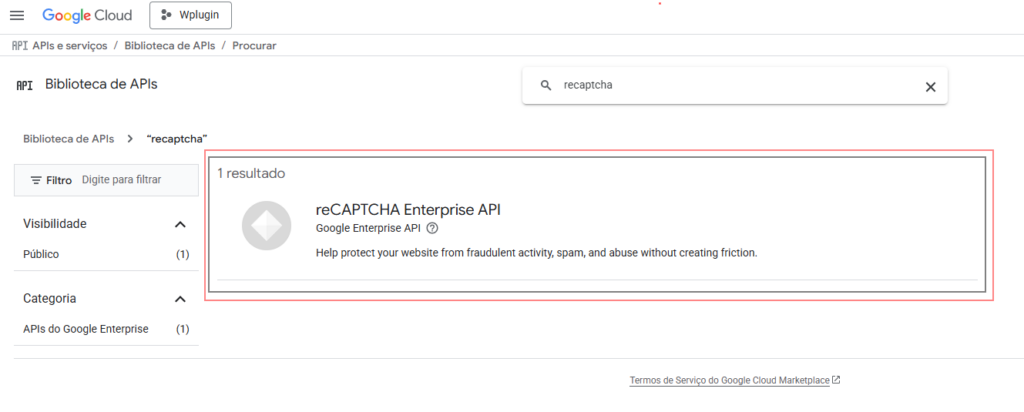Click the search magnifier icon
Image resolution: width=1024 pixels, height=412 pixels.
pyautogui.click(x=546, y=86)
